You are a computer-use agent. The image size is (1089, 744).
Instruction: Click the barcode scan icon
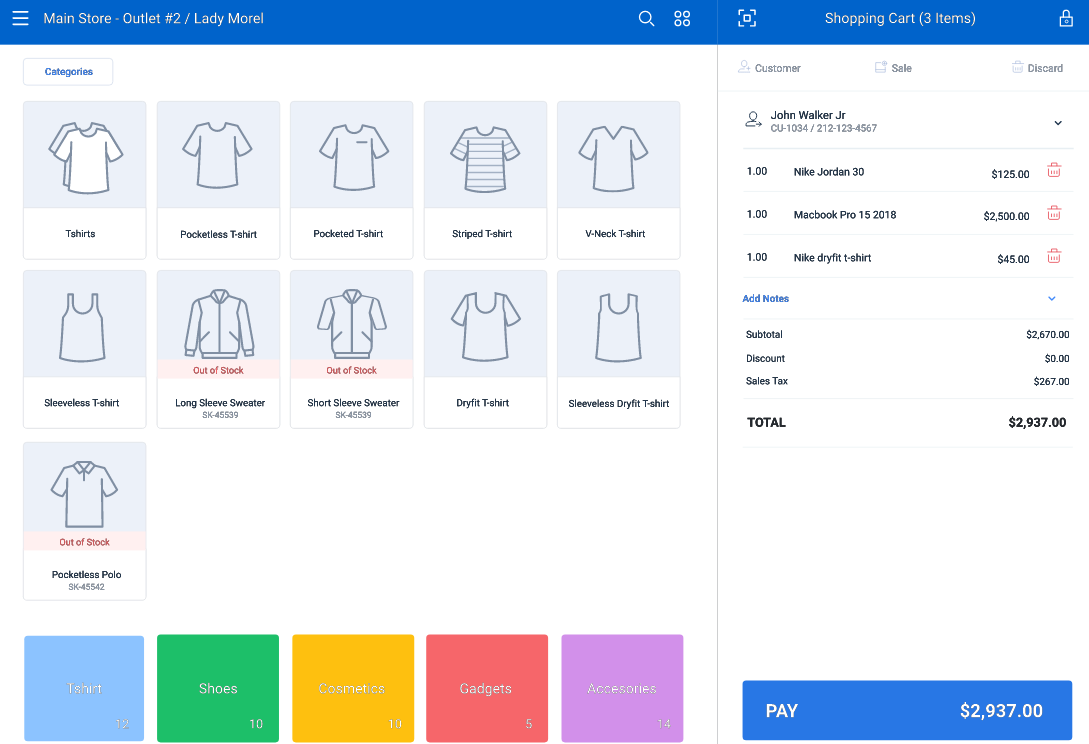point(747,18)
